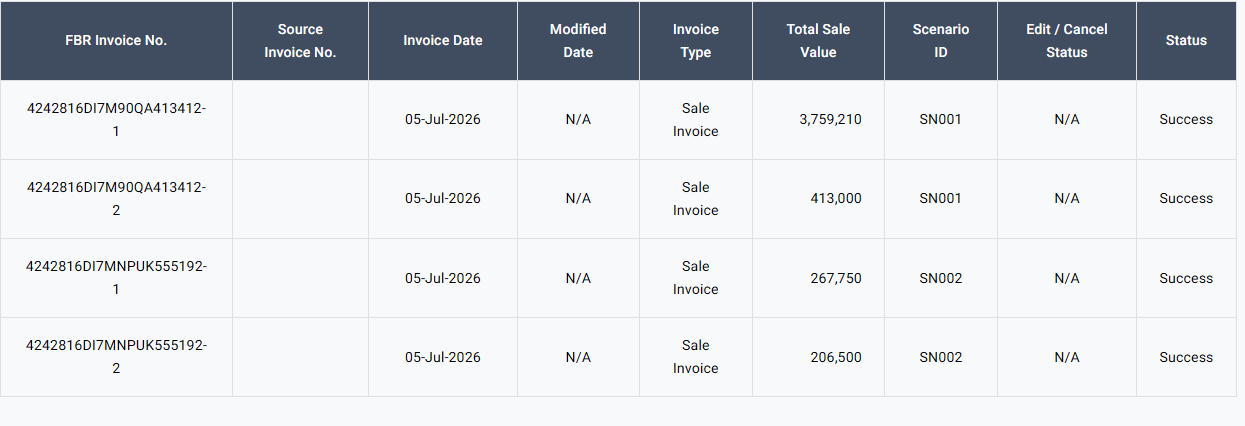The image size is (1245, 426).
Task: Select the Scenario ID column header
Action: (941, 41)
